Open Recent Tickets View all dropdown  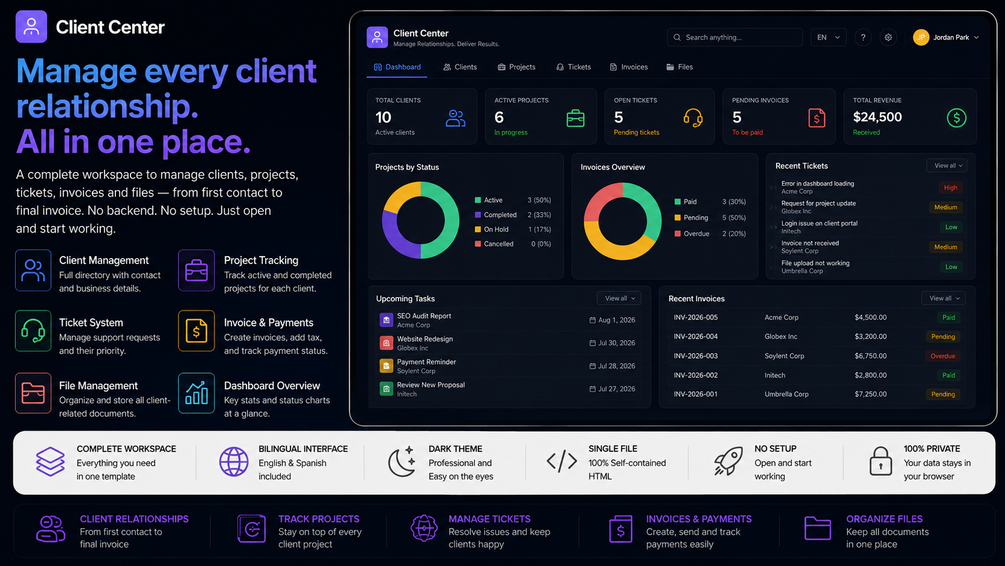coord(947,166)
